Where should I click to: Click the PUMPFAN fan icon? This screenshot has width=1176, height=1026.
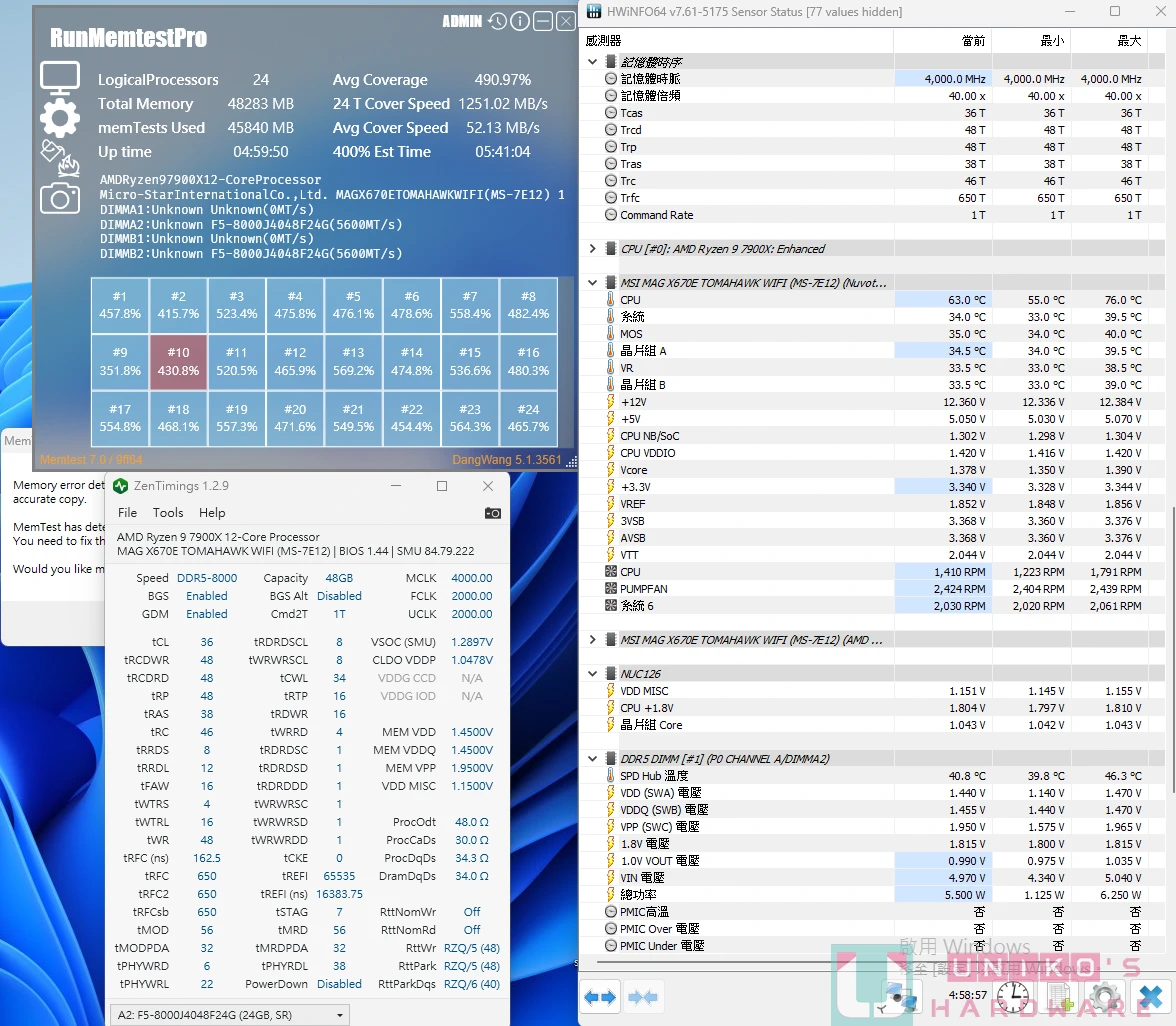pyautogui.click(x=610, y=589)
